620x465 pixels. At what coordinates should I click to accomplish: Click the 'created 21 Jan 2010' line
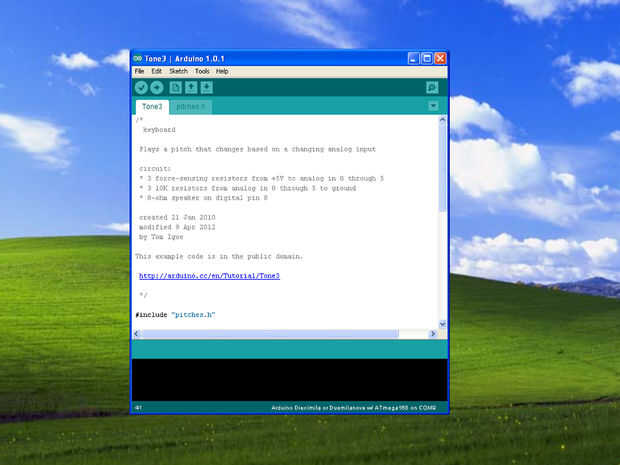(x=177, y=217)
